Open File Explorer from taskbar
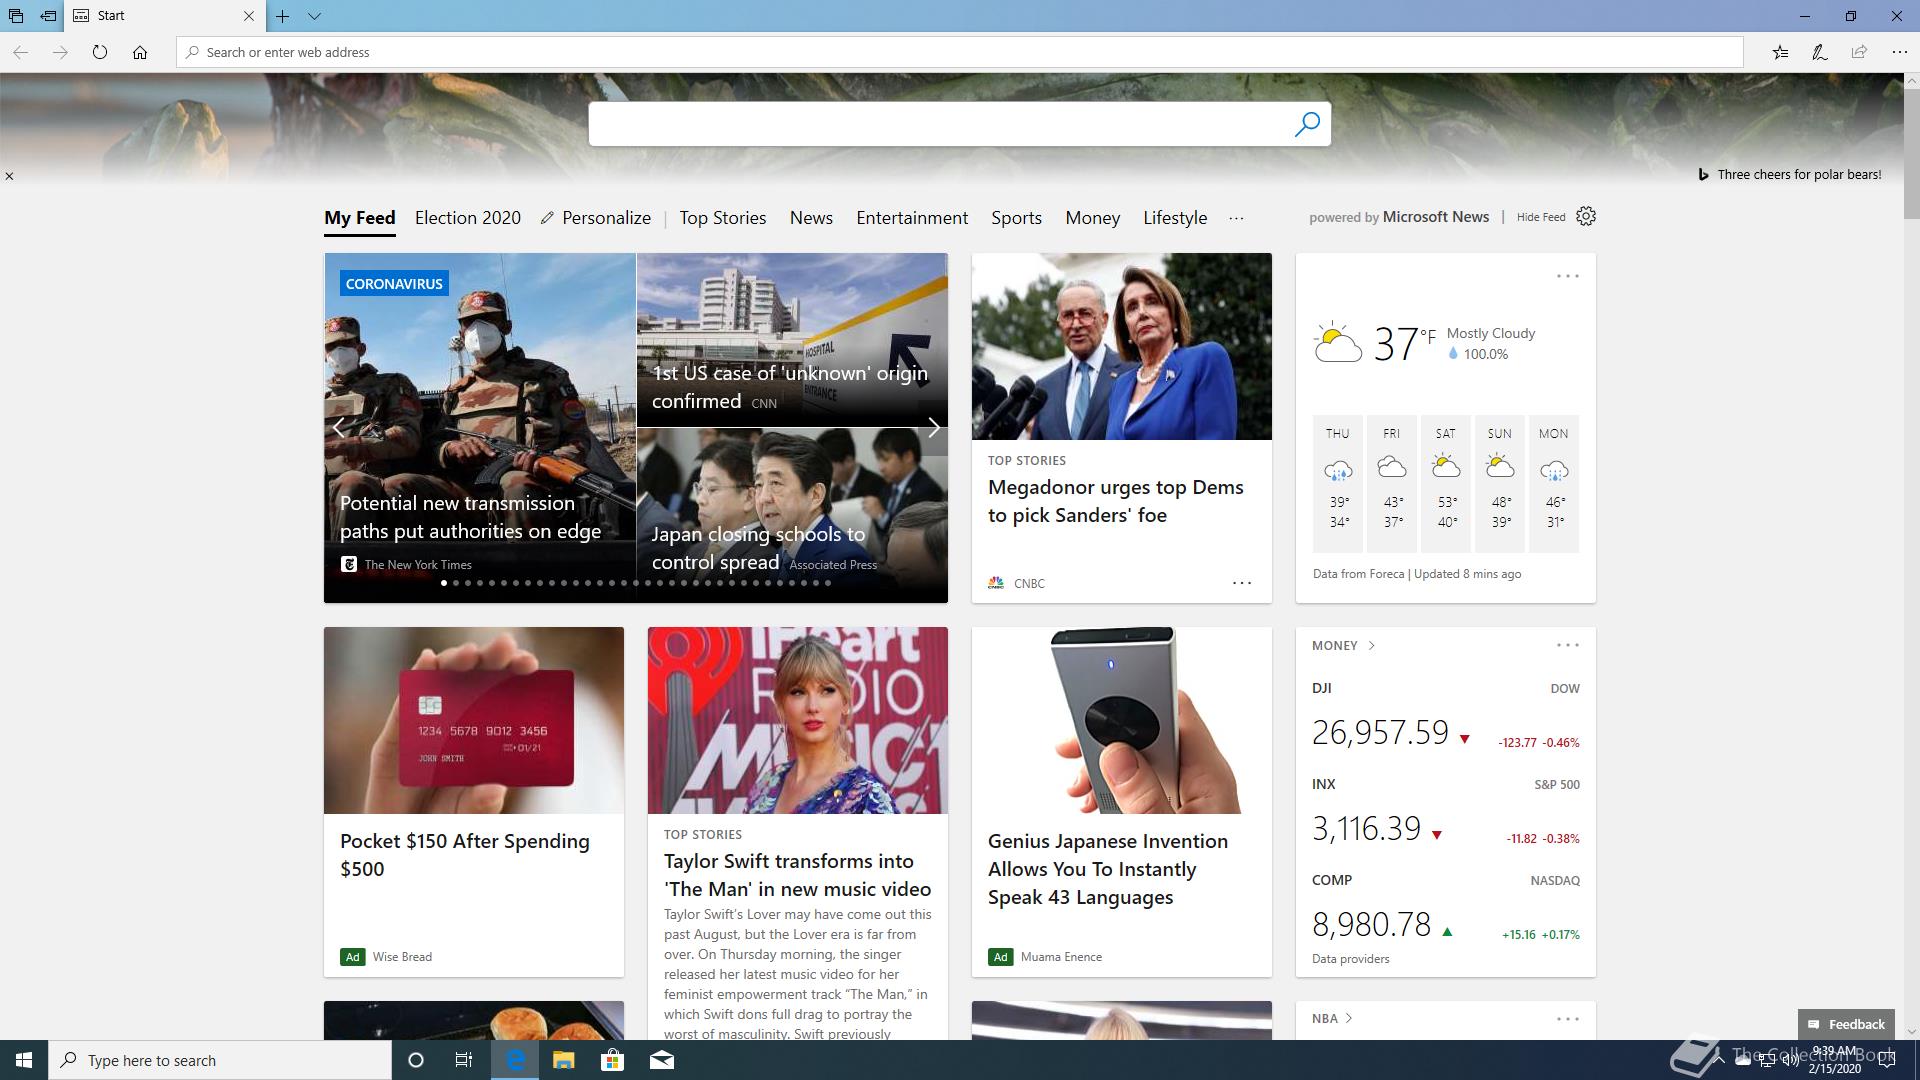This screenshot has height=1080, width=1920. point(563,1060)
